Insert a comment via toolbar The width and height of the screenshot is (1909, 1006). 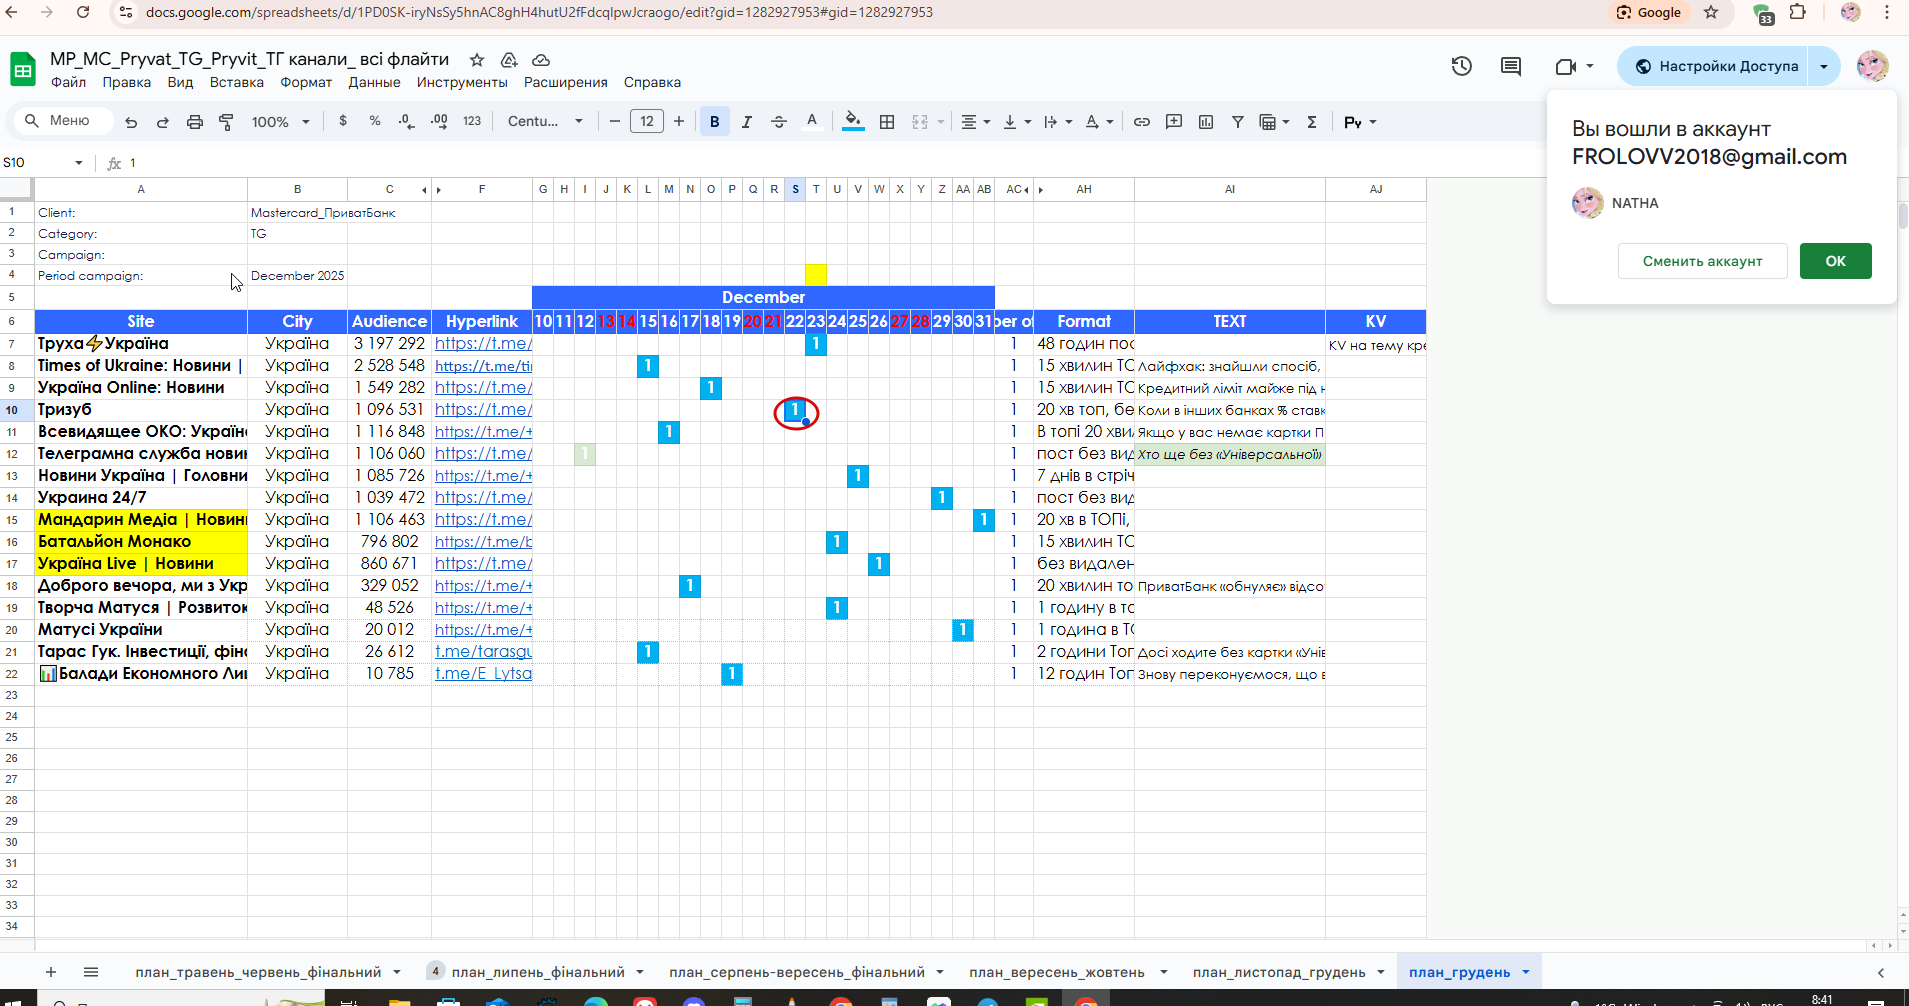tap(1174, 121)
